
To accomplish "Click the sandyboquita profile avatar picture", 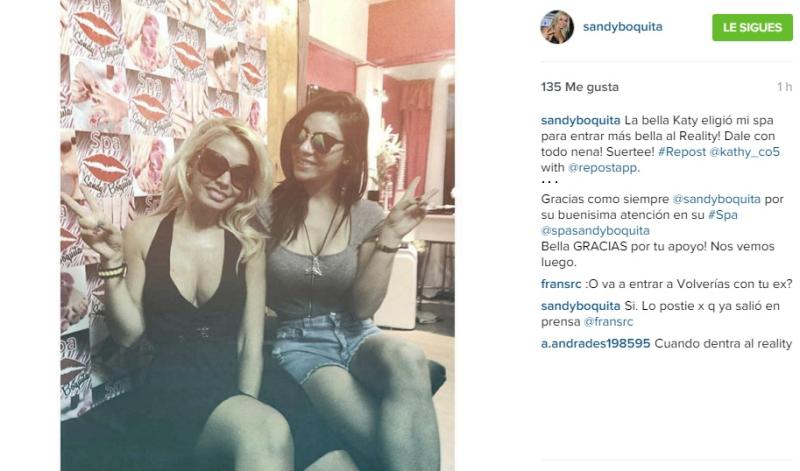I will (557, 27).
